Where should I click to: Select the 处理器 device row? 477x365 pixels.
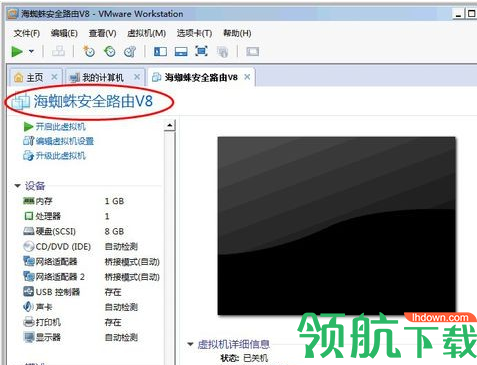click(91, 216)
